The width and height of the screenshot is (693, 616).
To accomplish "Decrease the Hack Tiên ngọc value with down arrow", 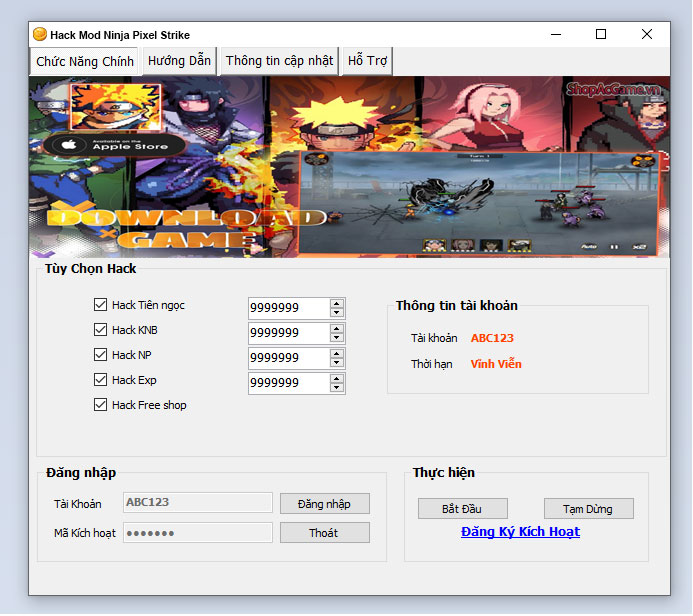I will (337, 312).
